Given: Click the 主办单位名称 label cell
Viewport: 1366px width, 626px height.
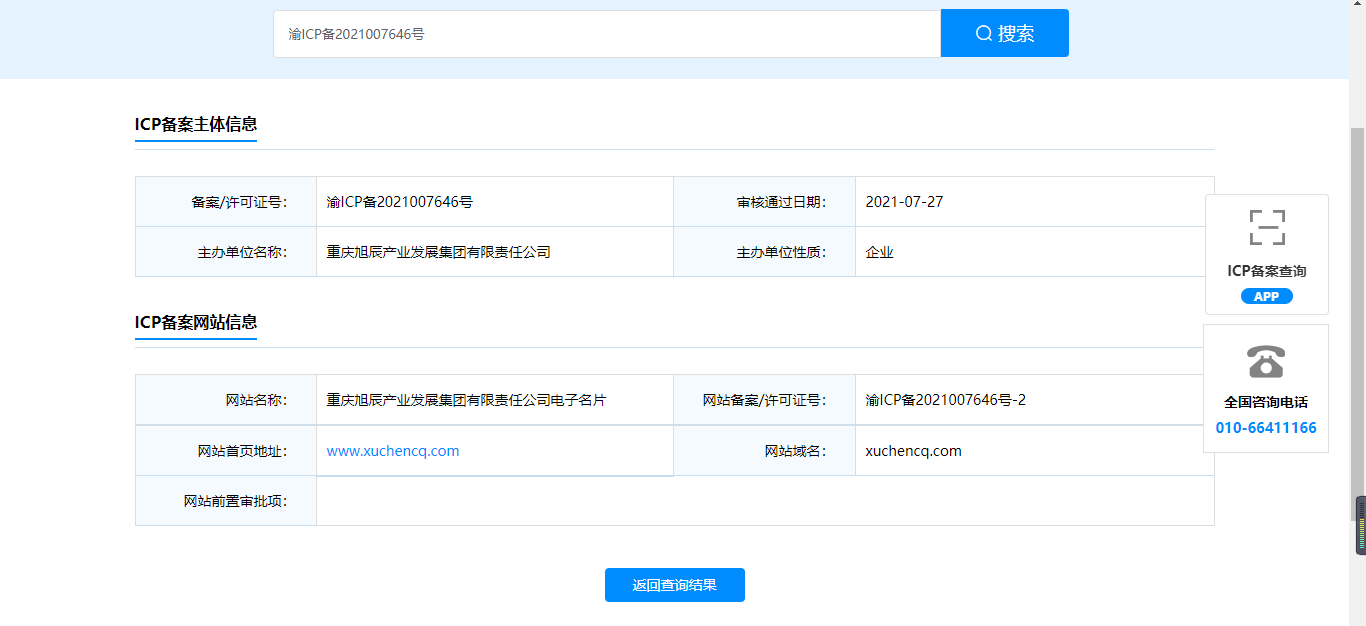Looking at the screenshot, I should click(x=226, y=252).
